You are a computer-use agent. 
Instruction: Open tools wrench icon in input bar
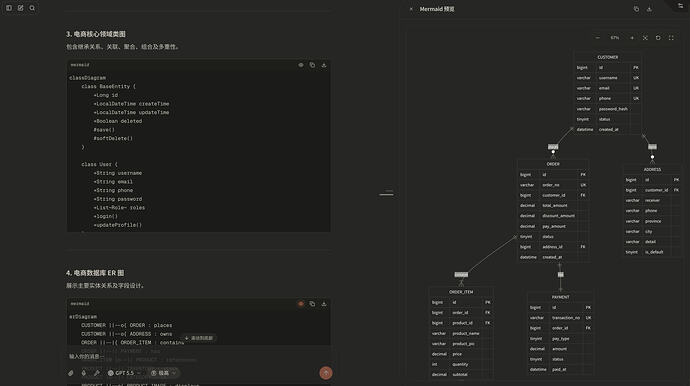tap(96, 373)
